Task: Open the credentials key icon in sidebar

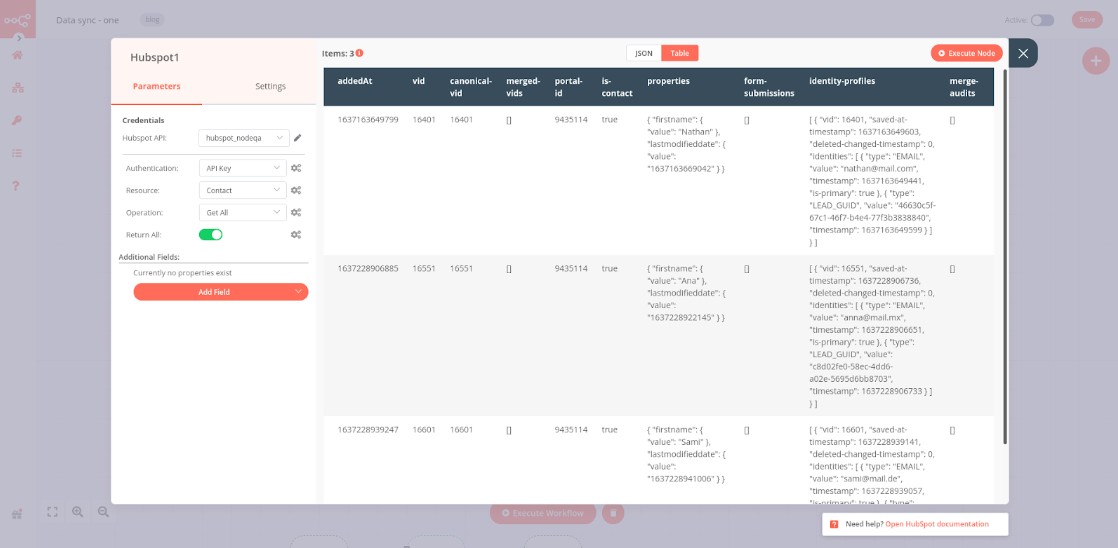Action: (17, 120)
